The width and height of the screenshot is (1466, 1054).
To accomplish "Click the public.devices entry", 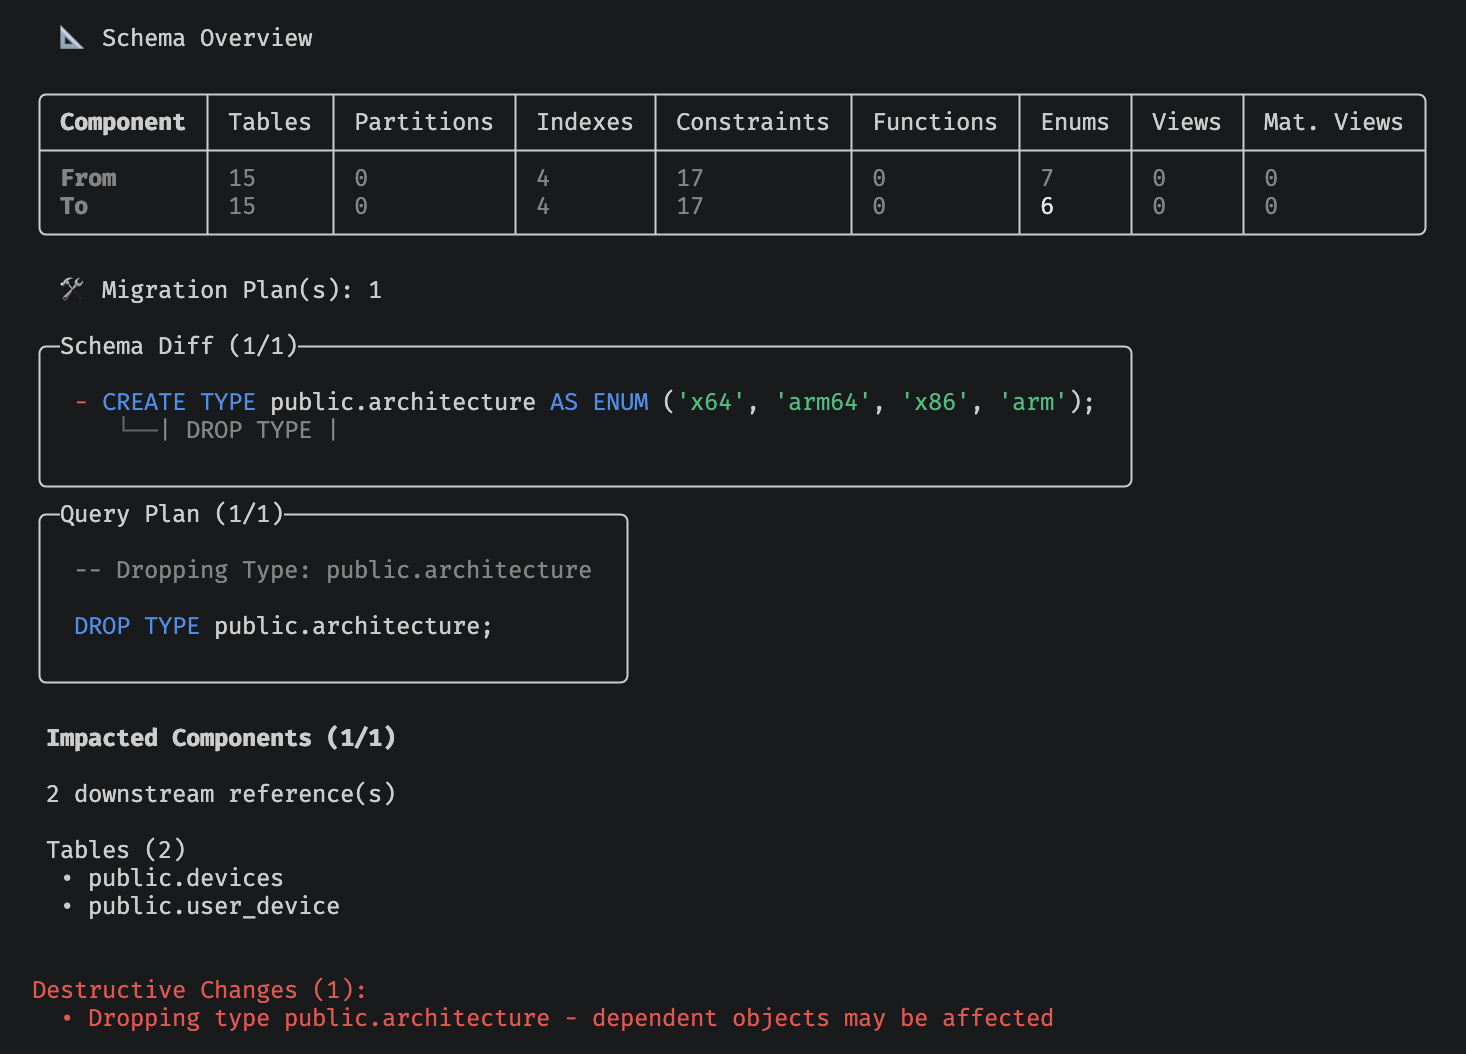I will [185, 878].
